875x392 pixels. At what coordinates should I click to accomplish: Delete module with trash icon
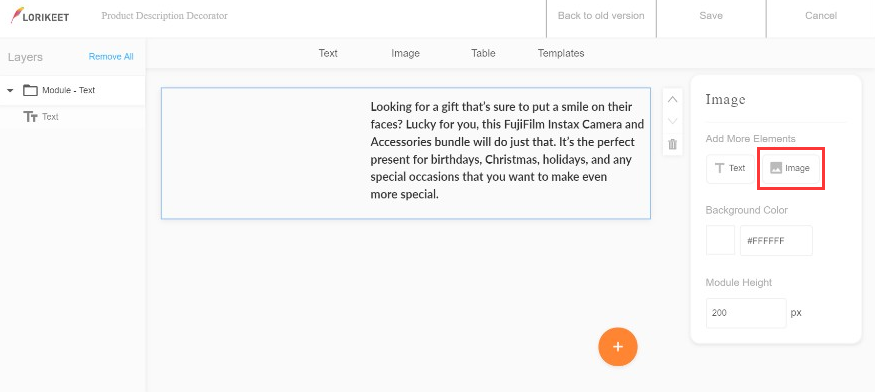pyautogui.click(x=672, y=144)
